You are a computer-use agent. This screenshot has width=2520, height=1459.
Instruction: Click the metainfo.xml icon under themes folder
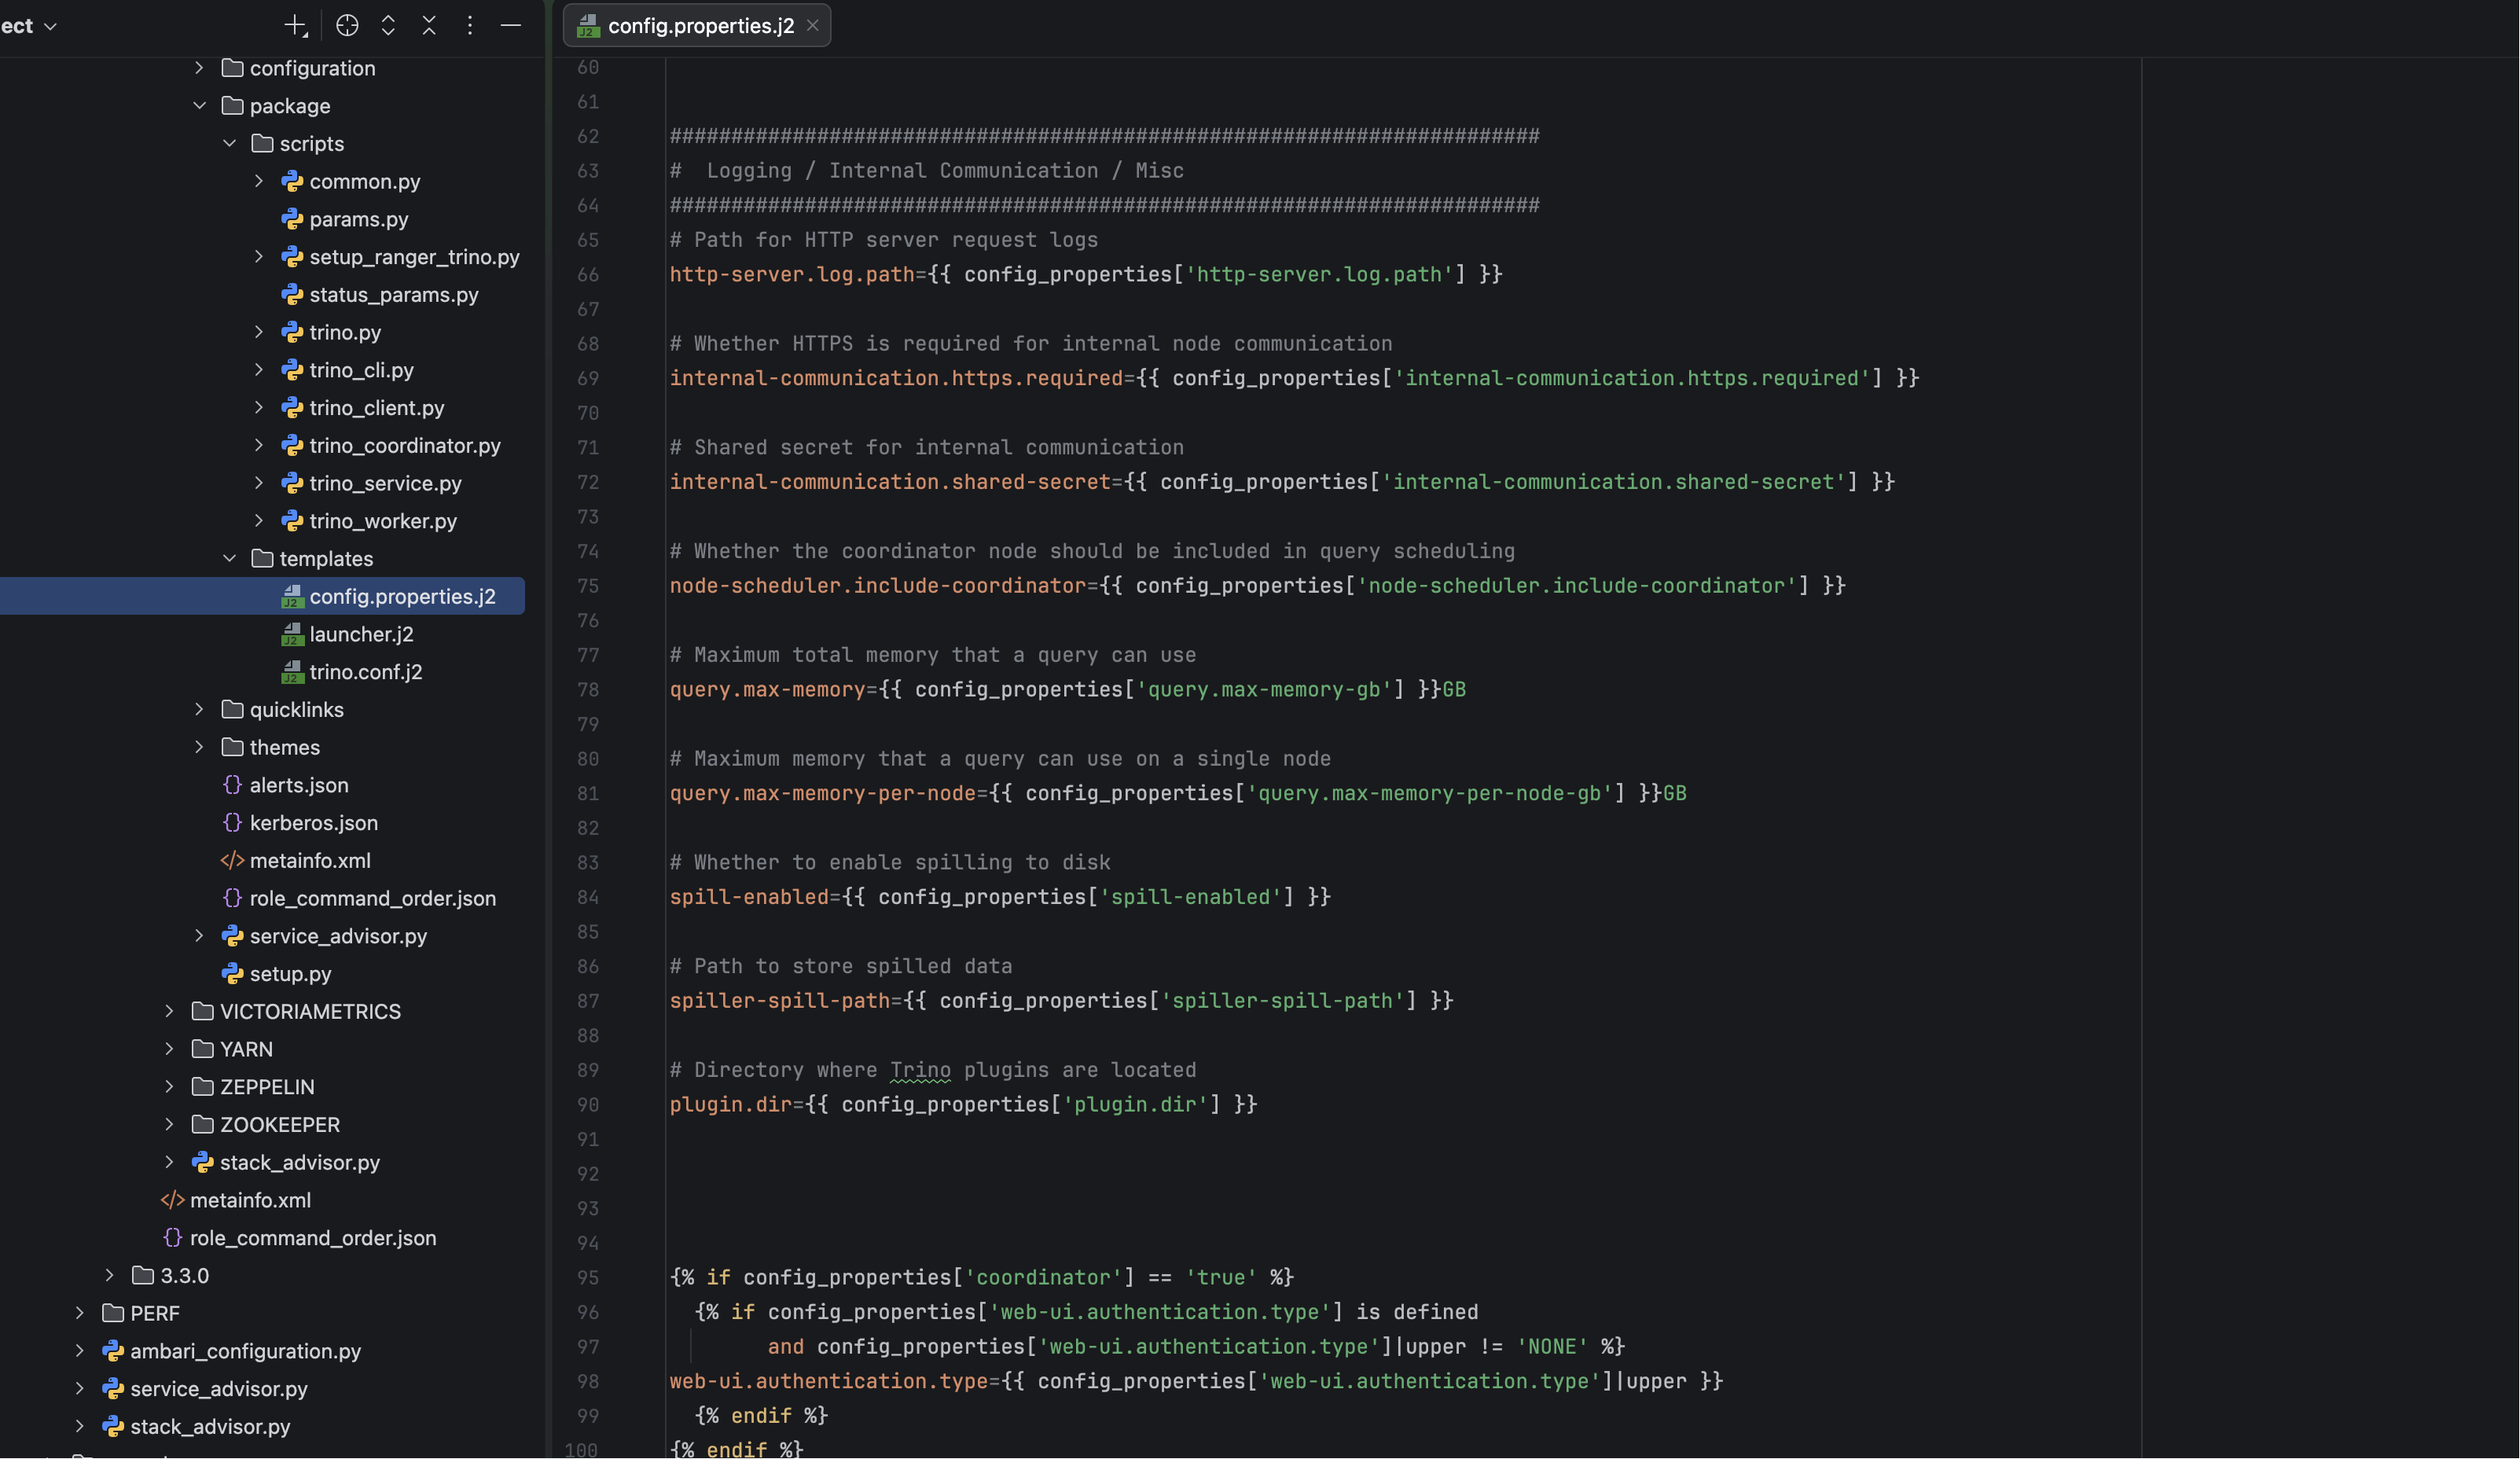pyautogui.click(x=232, y=861)
